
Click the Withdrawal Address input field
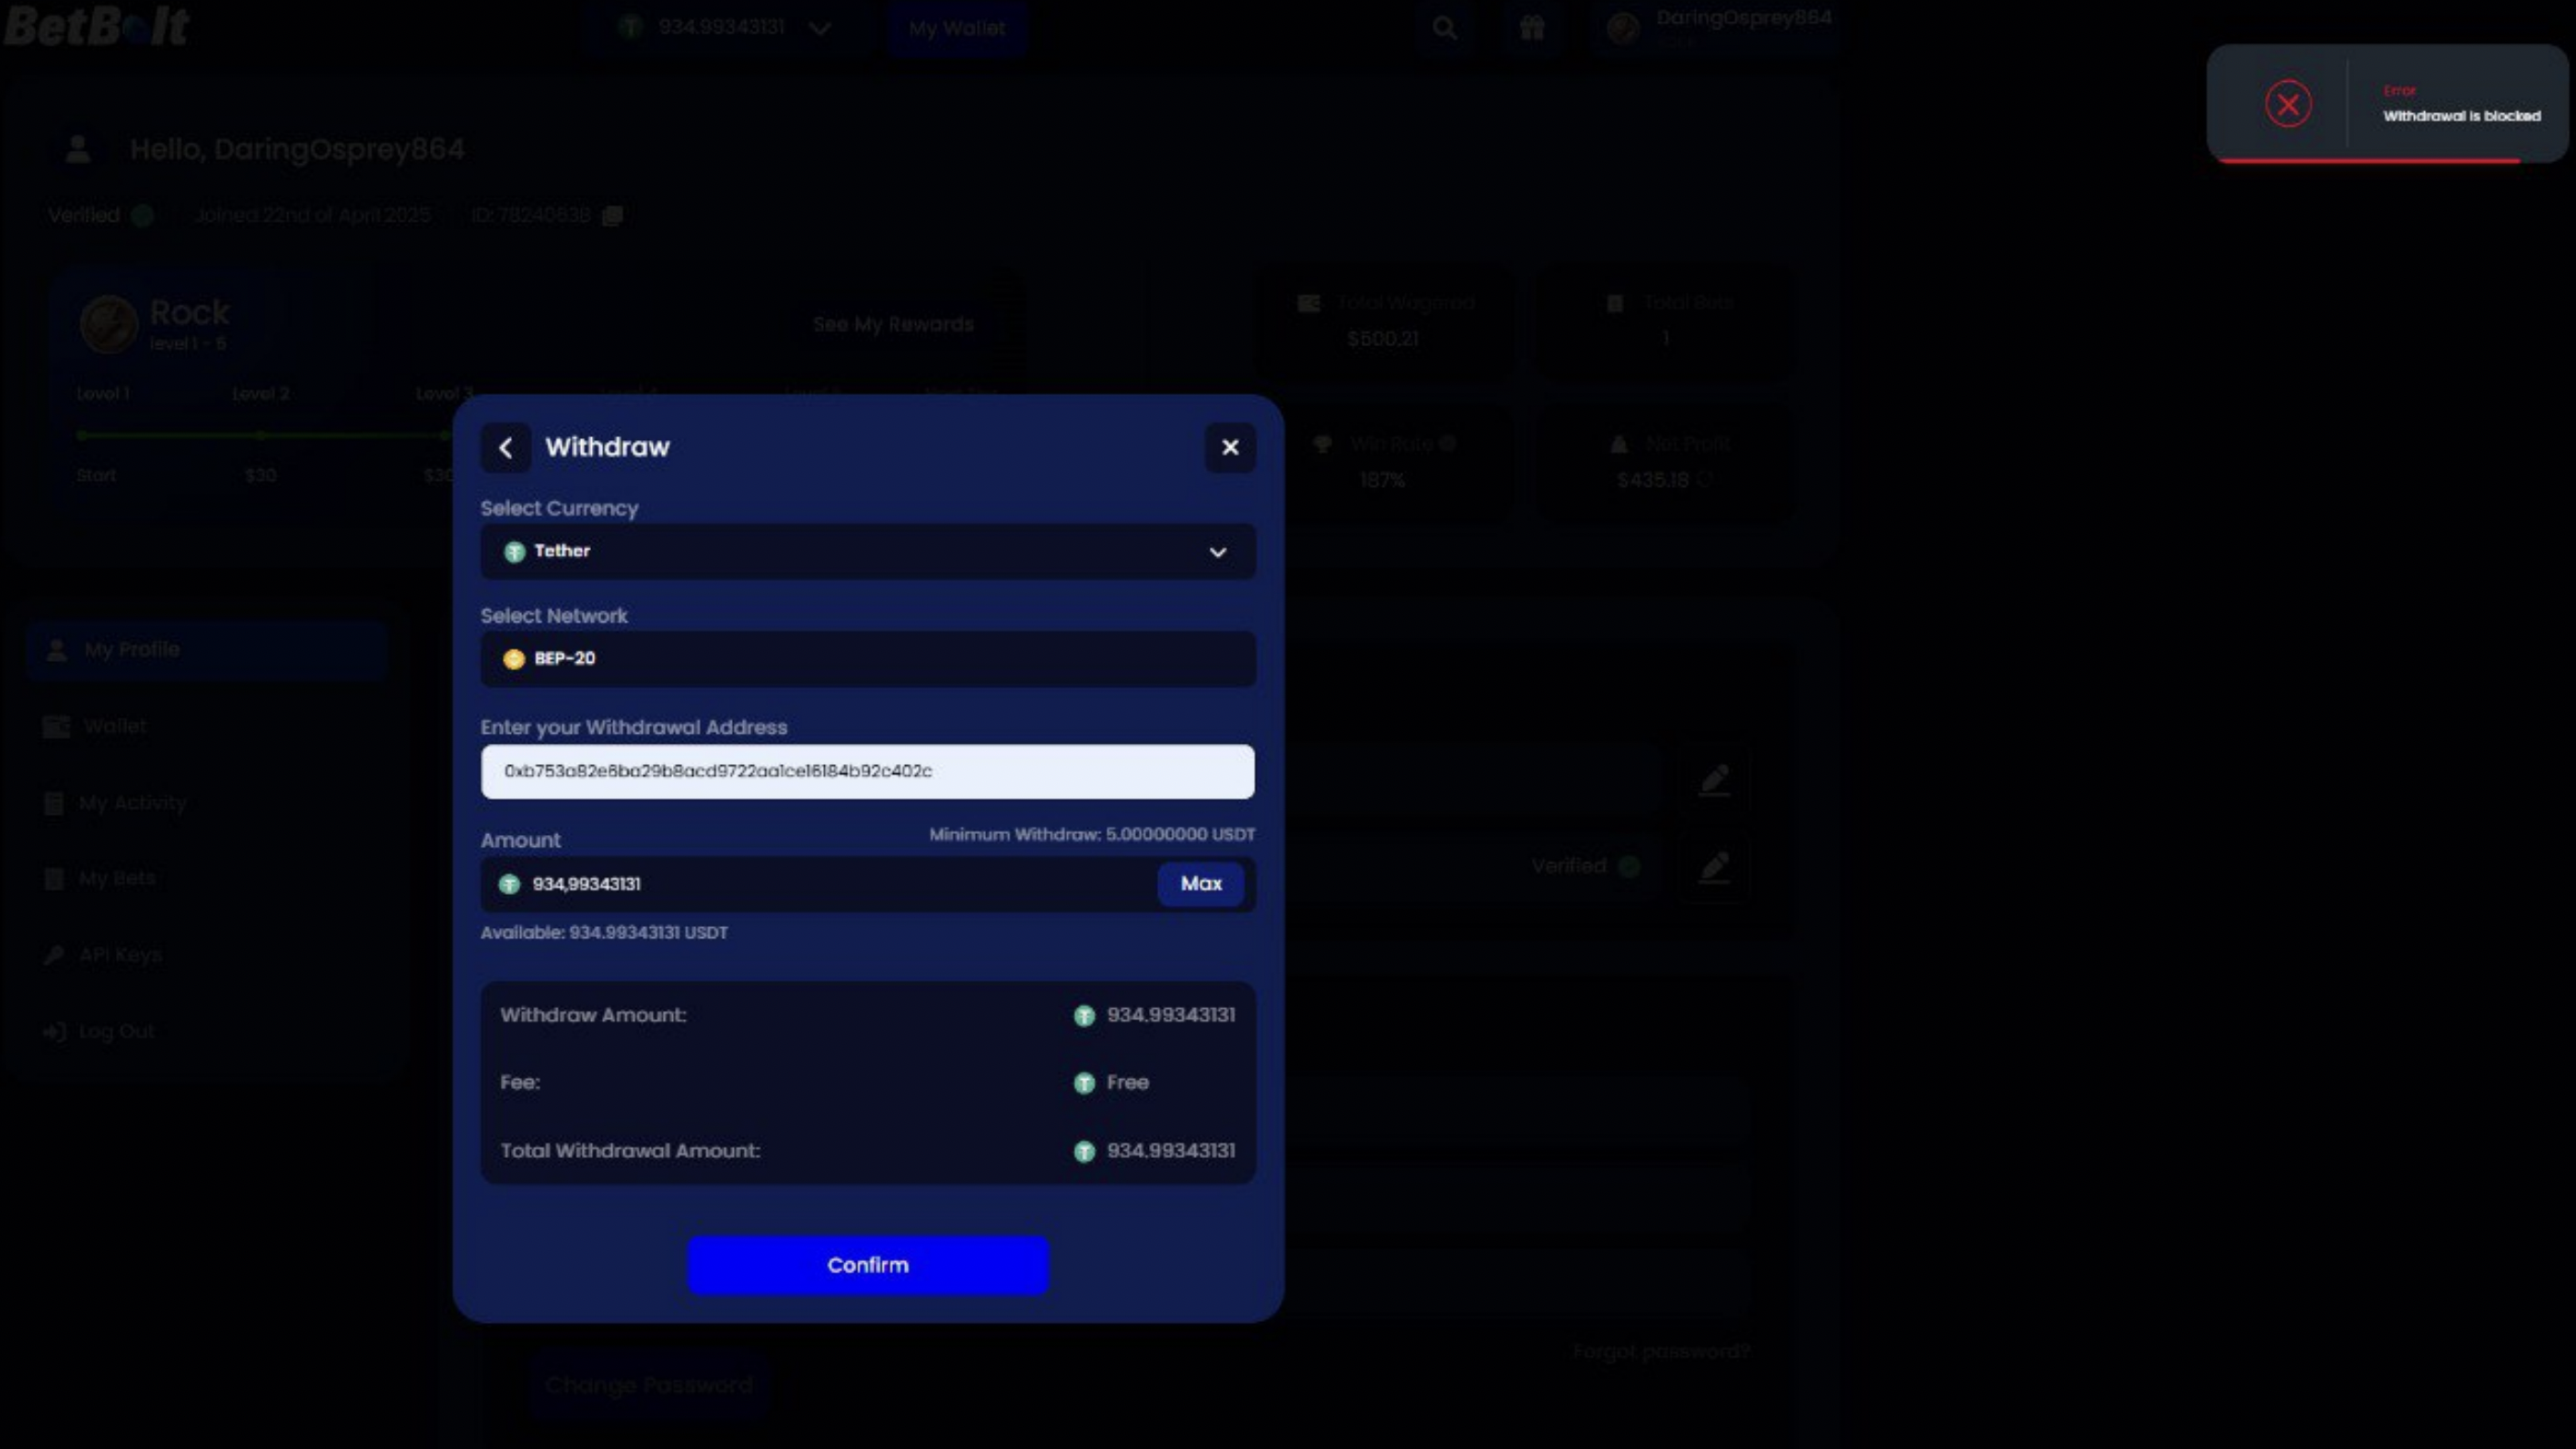(867, 771)
